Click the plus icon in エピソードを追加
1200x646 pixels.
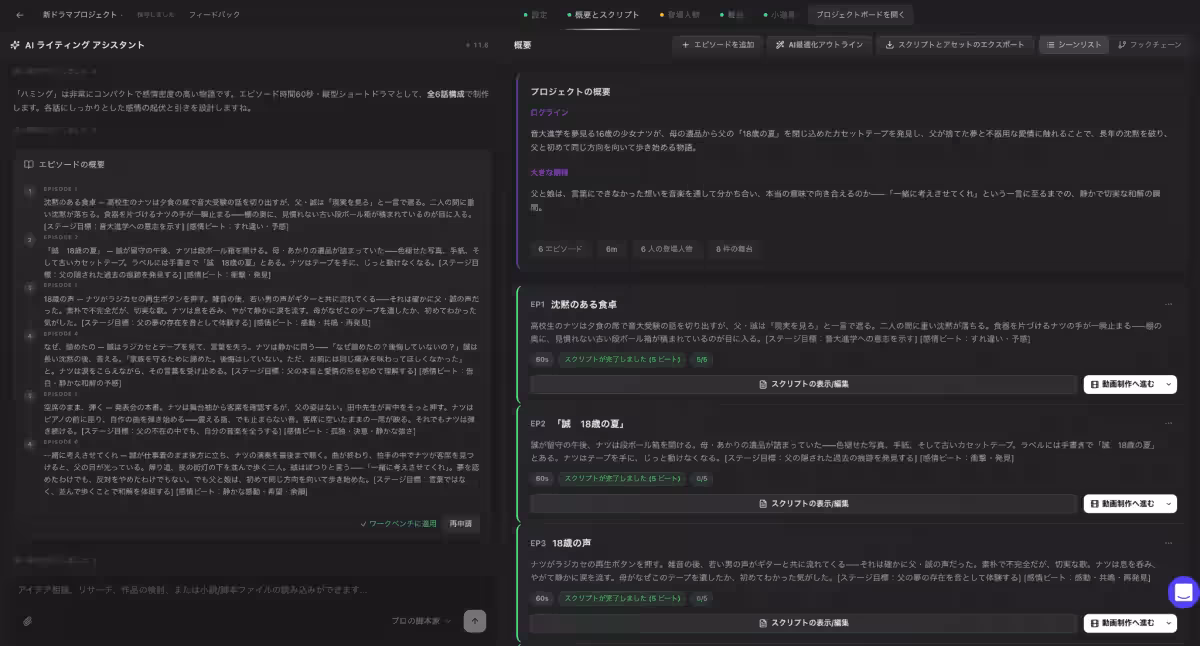tap(685, 45)
